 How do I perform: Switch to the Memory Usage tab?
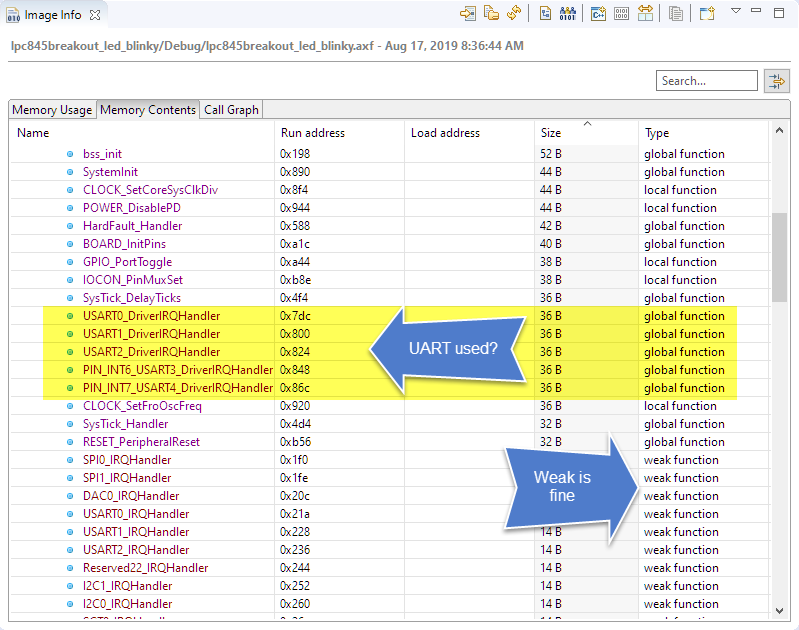point(52,110)
